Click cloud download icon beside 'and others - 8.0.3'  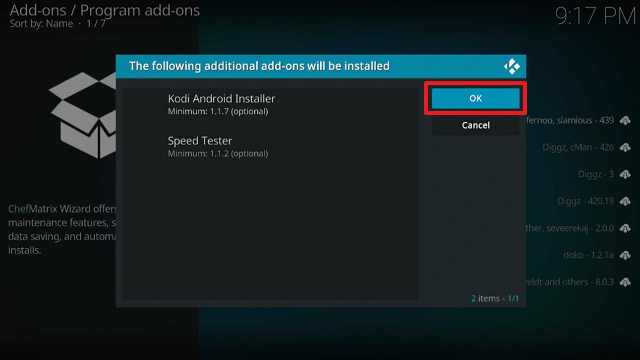625,282
